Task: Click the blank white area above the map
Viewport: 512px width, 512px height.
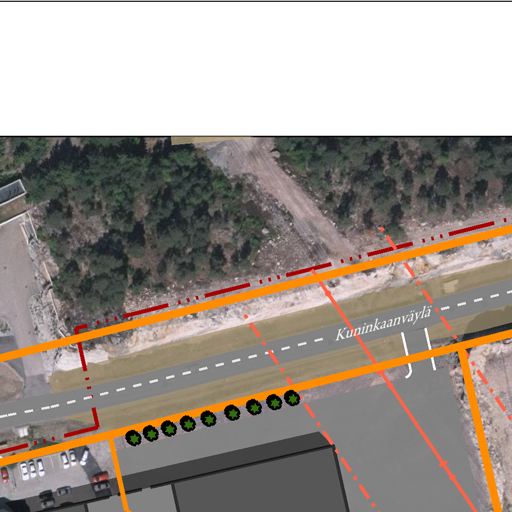Action: click(x=256, y=68)
